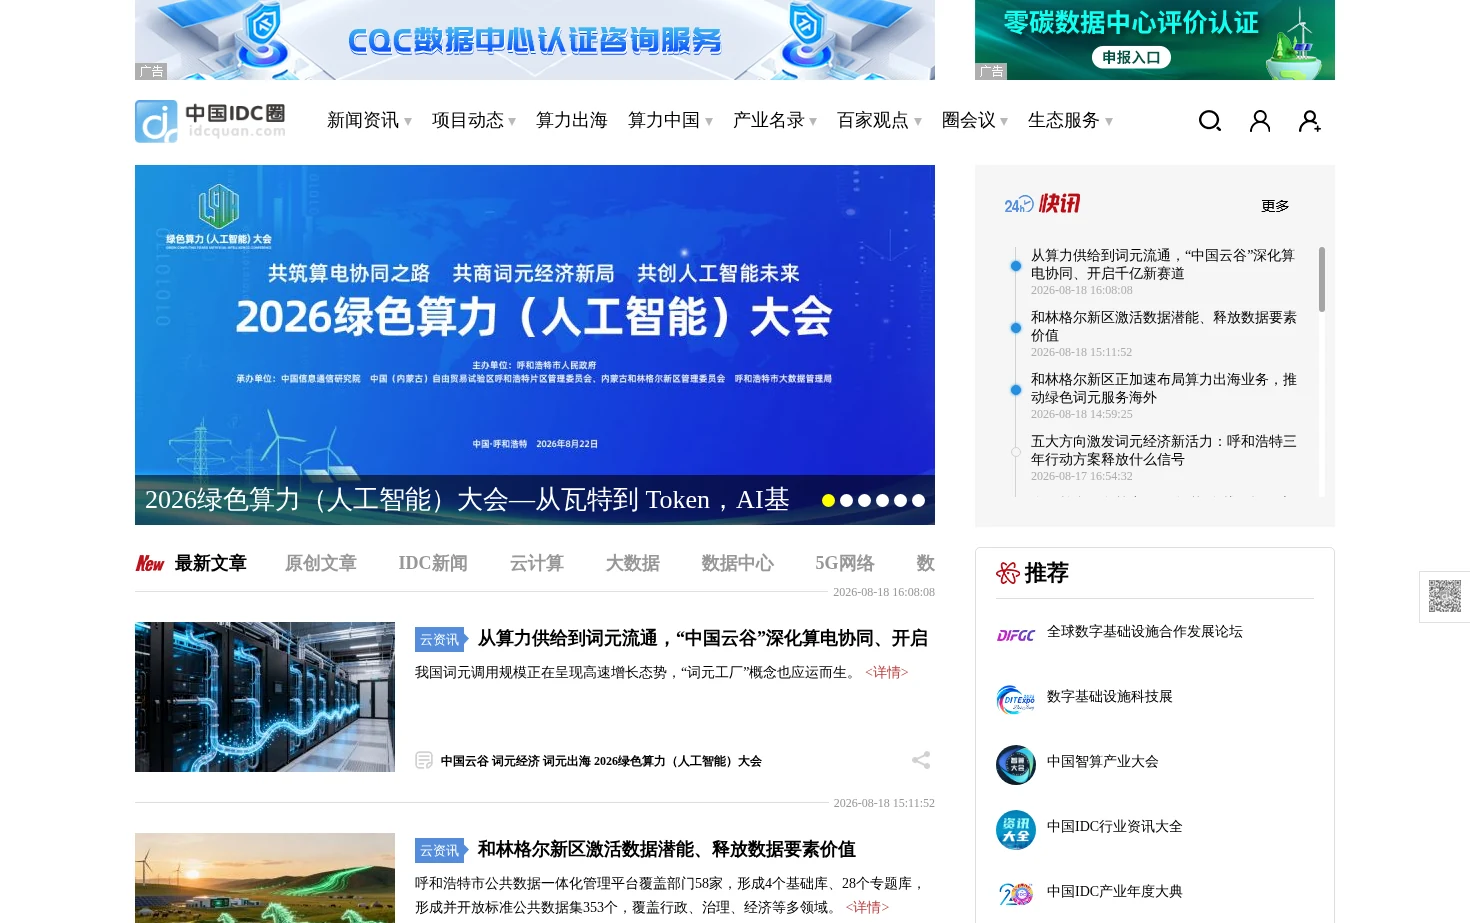Click 详情 link of first article
The height and width of the screenshot is (923, 1470).
coord(887,672)
